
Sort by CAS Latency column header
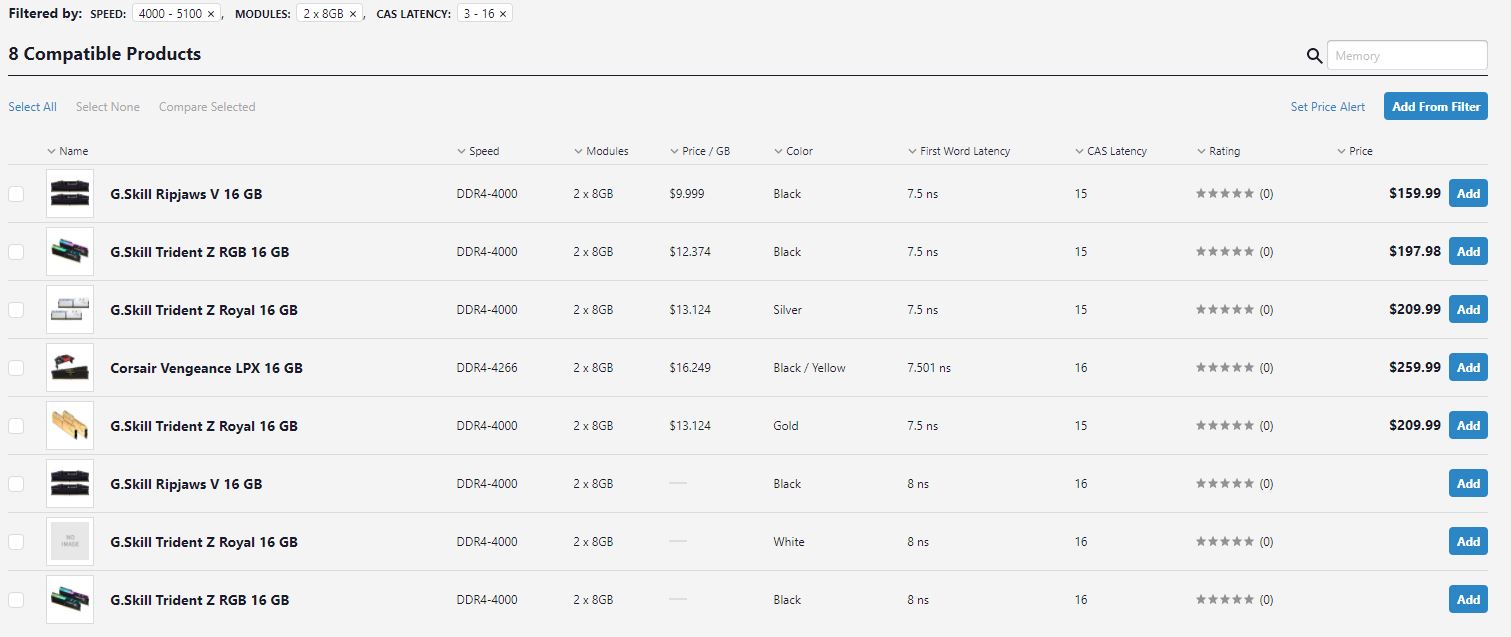tap(1111, 151)
